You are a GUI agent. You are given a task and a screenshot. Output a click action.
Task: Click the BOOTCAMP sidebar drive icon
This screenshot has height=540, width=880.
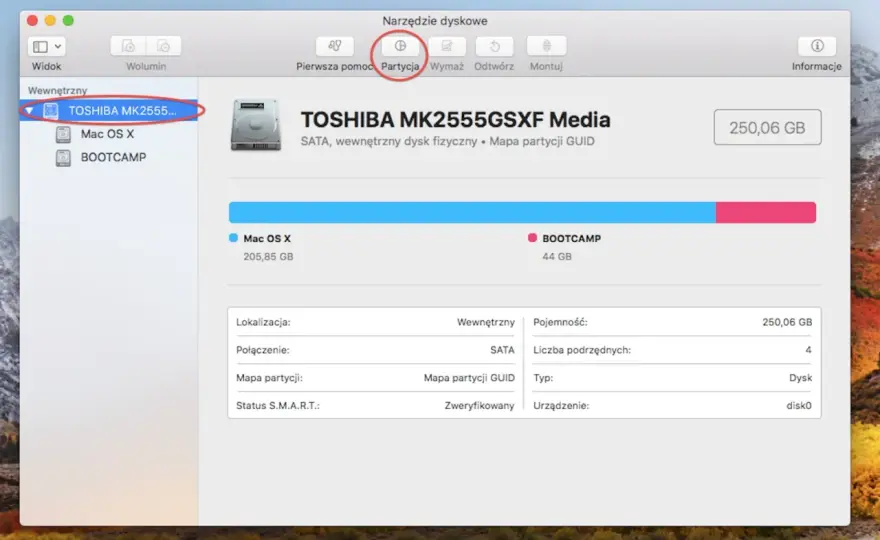[63, 158]
